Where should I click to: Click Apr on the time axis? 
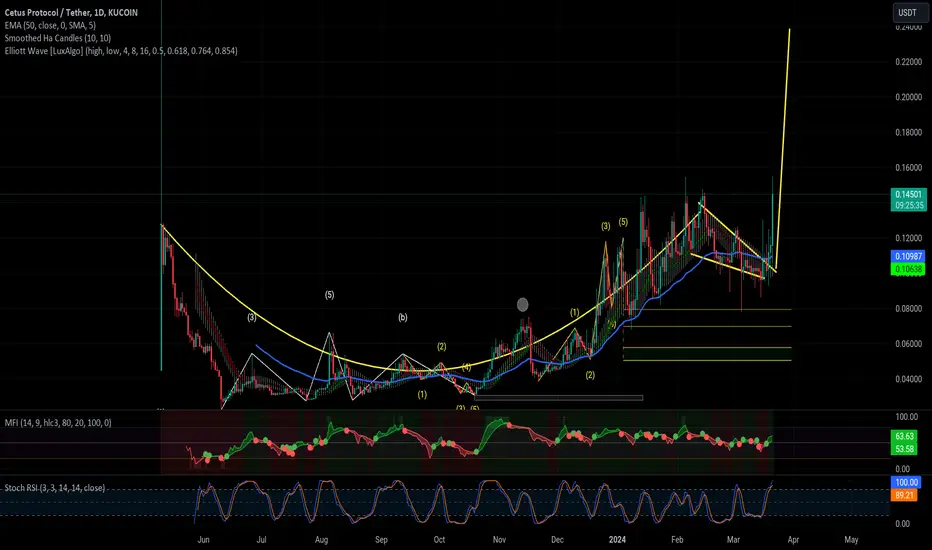793,540
